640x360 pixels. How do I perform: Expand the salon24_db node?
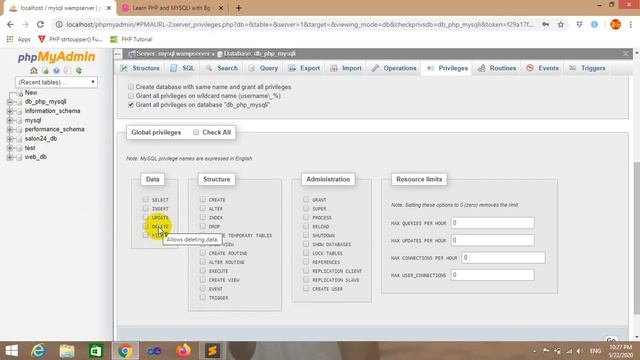[10, 139]
